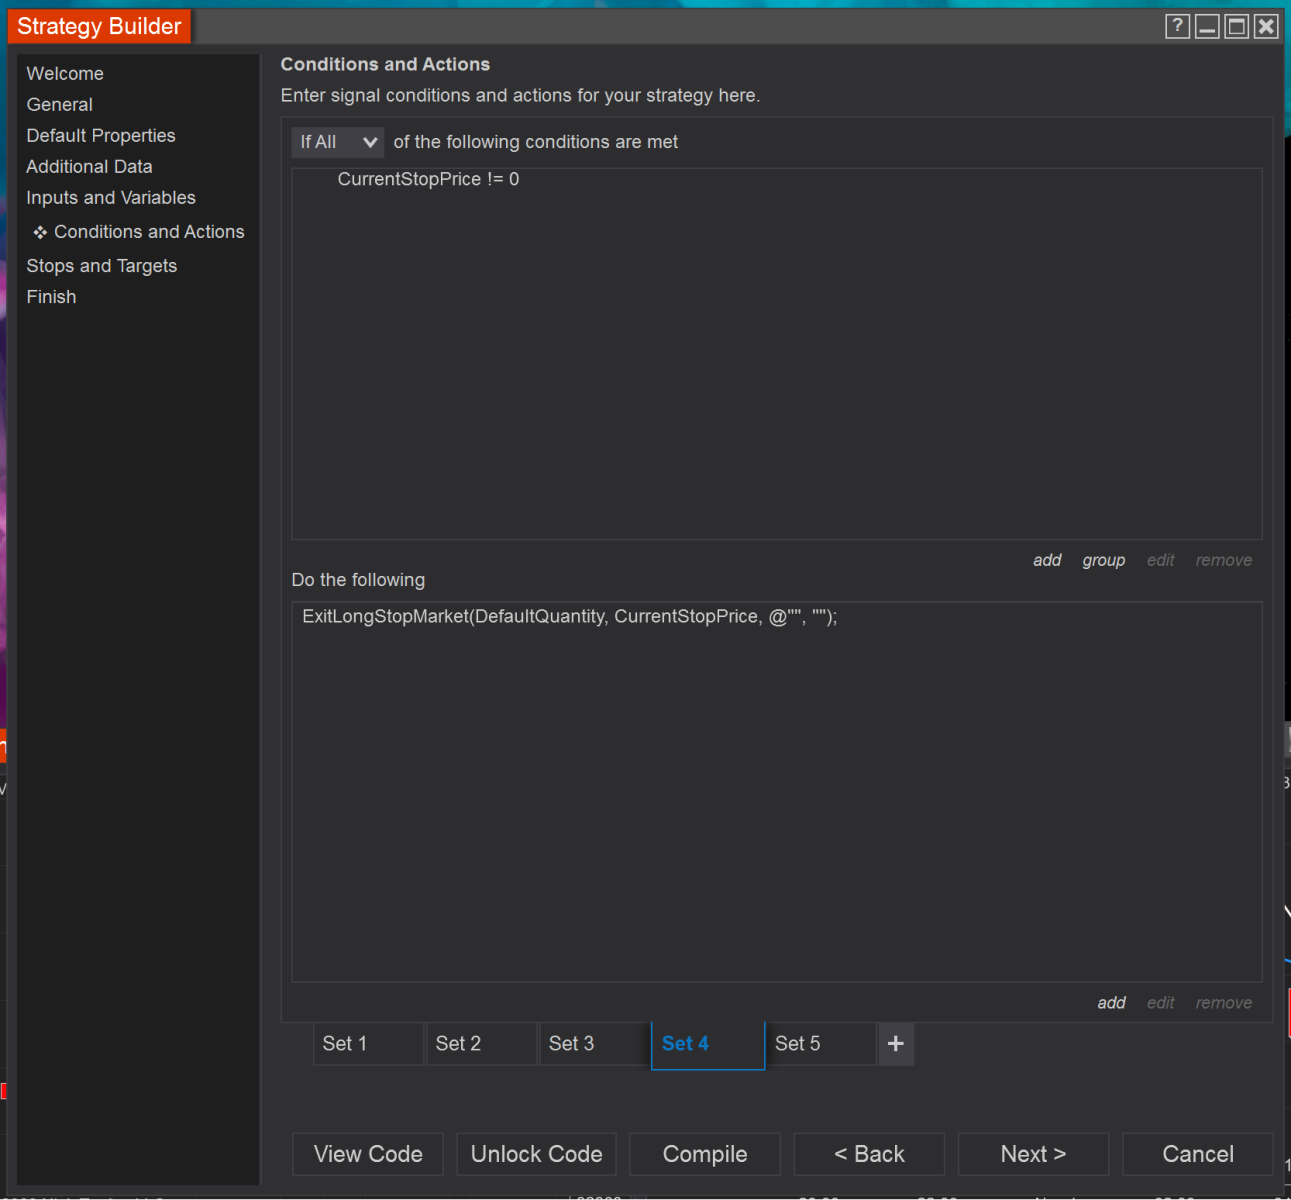Proceed with the Next > button

tap(1033, 1154)
